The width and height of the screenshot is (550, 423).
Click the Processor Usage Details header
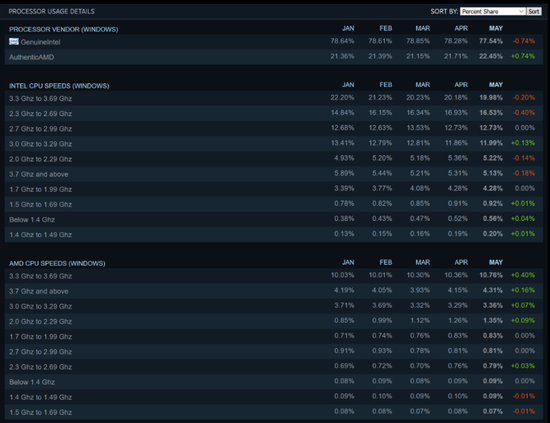click(52, 12)
